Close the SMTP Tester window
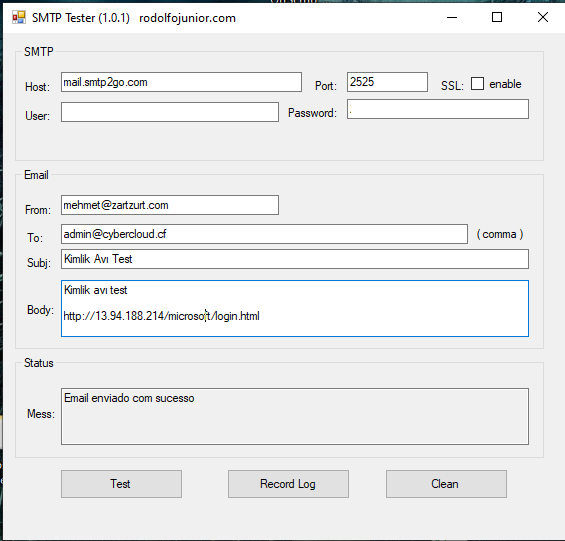 tap(543, 17)
